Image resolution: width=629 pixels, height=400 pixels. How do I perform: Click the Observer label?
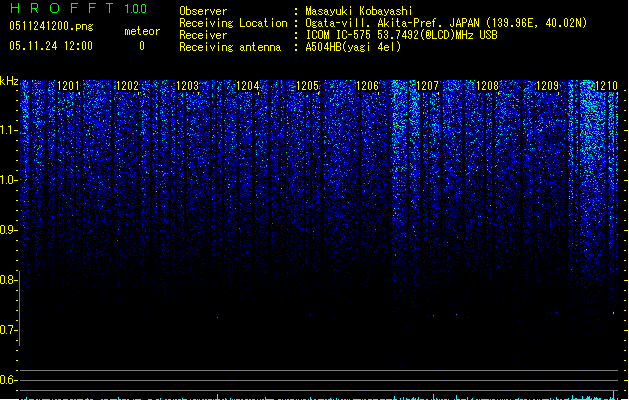point(203,11)
